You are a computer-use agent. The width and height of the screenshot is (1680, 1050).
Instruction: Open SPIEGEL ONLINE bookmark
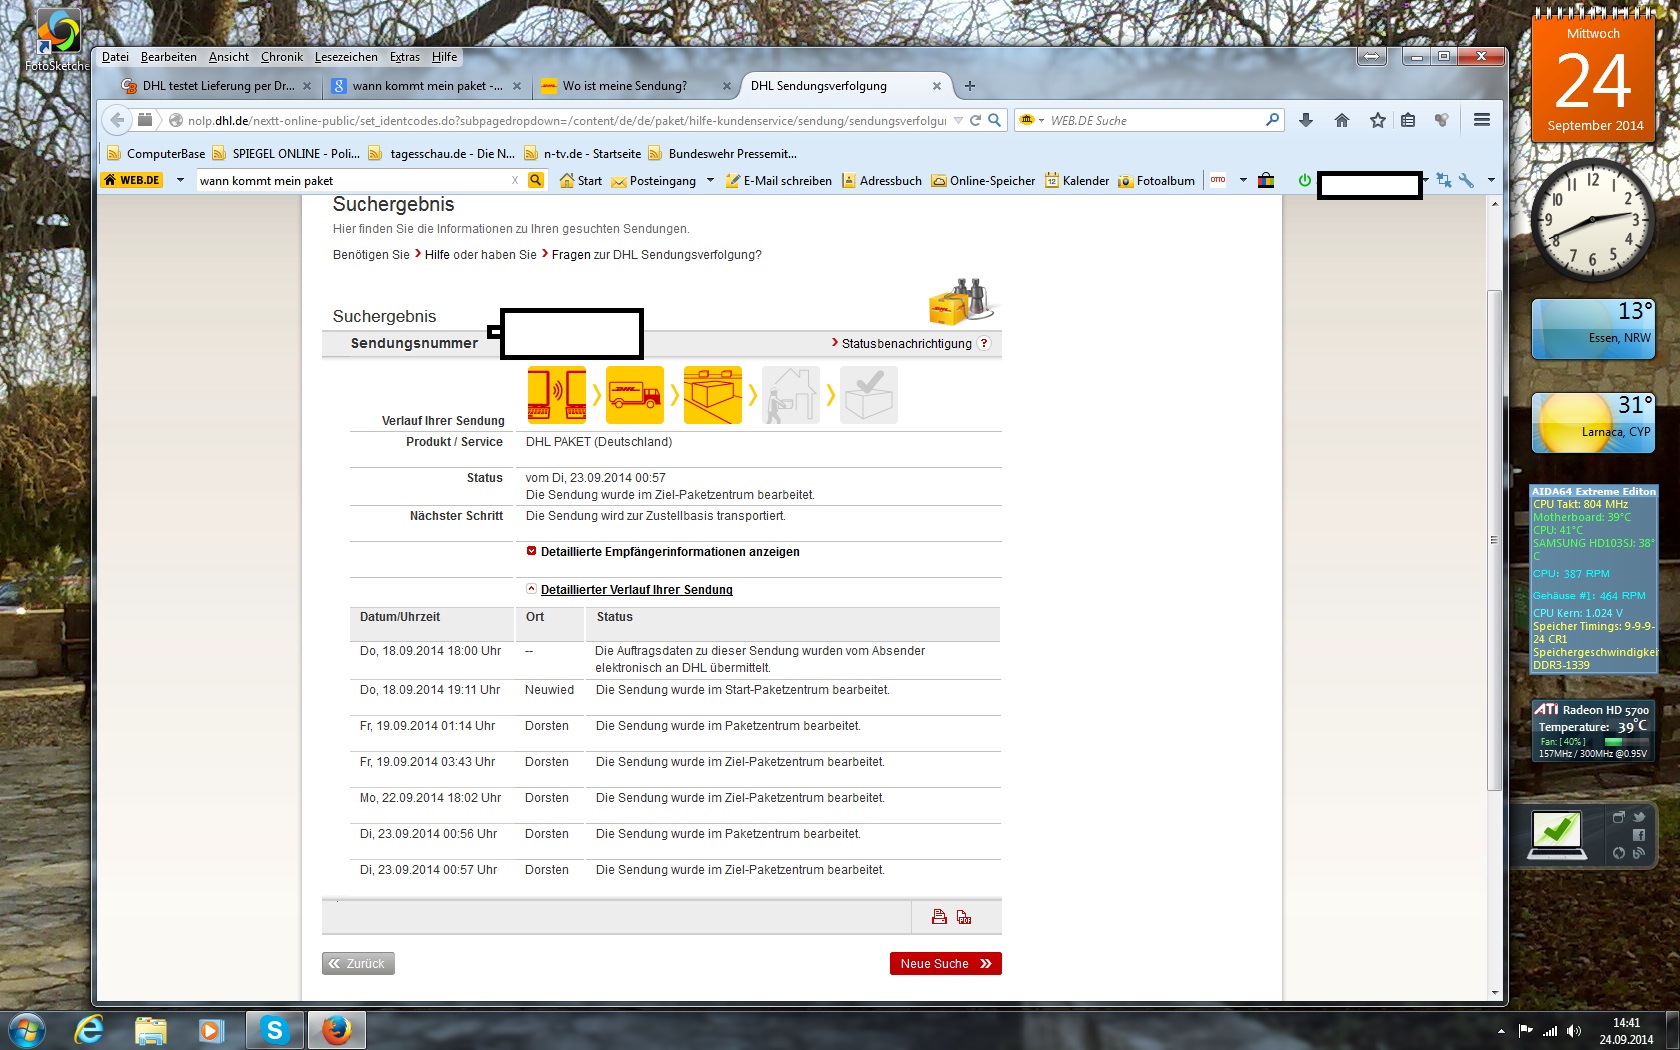tap(286, 153)
